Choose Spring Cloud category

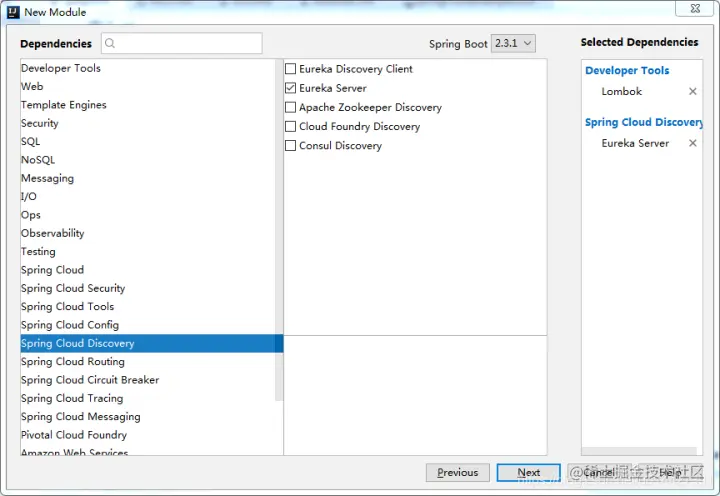point(148,270)
